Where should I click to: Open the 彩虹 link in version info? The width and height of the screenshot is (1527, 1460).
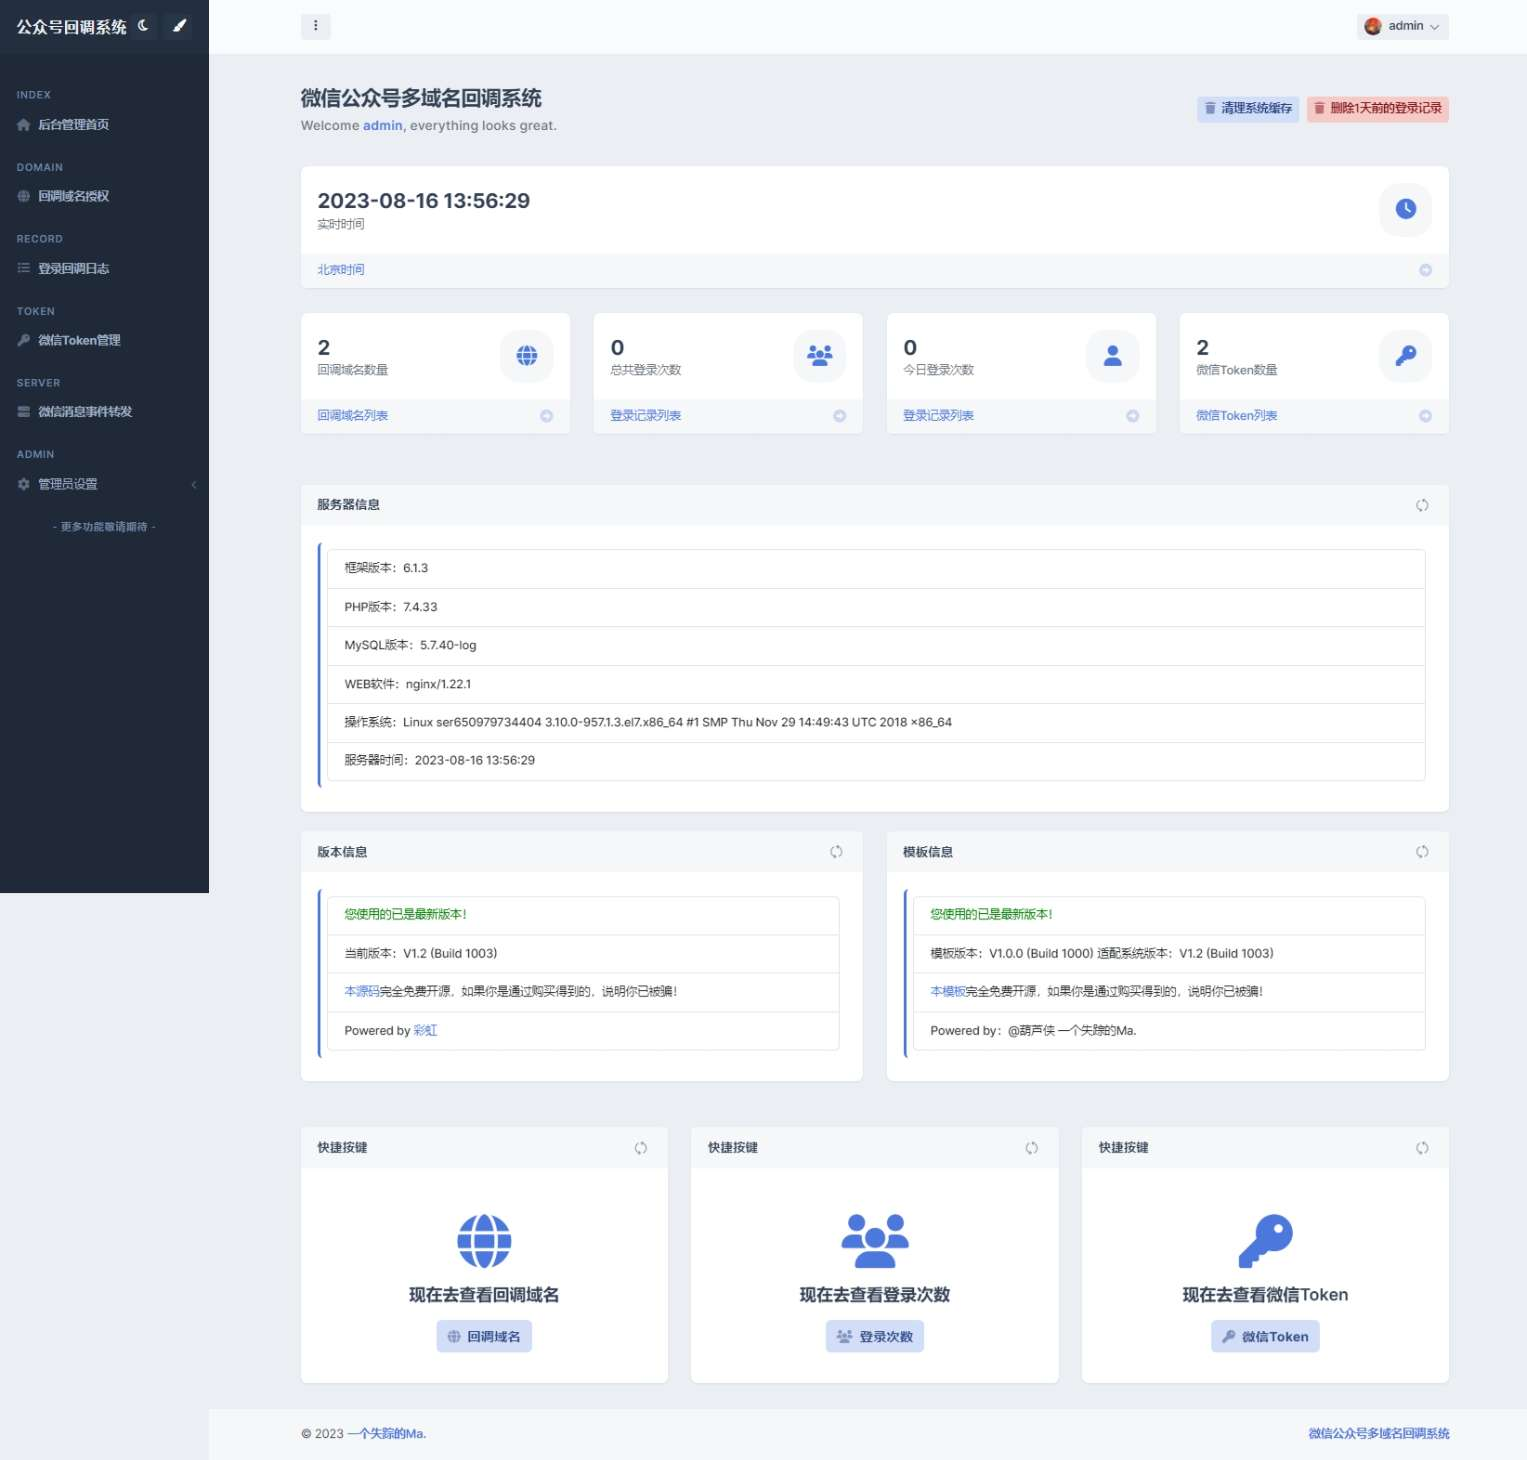coord(424,1030)
